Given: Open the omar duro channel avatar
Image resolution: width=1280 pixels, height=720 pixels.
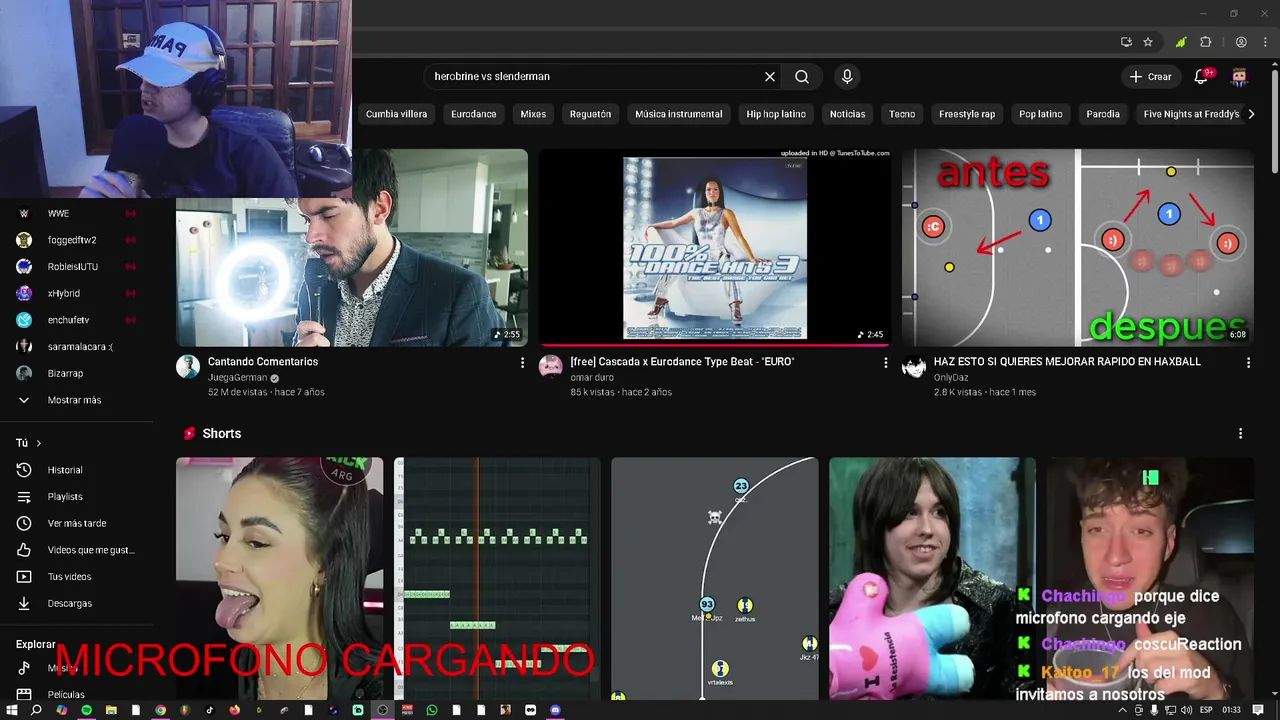Looking at the screenshot, I should coord(551,366).
